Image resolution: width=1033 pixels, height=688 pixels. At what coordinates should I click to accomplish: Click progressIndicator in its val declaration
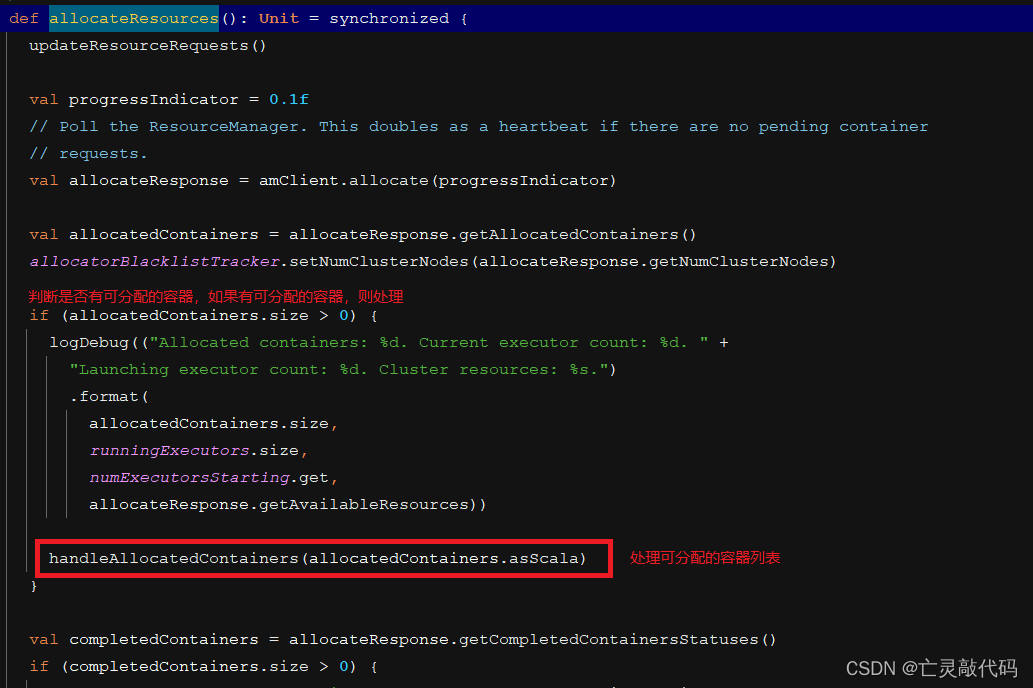(x=154, y=100)
